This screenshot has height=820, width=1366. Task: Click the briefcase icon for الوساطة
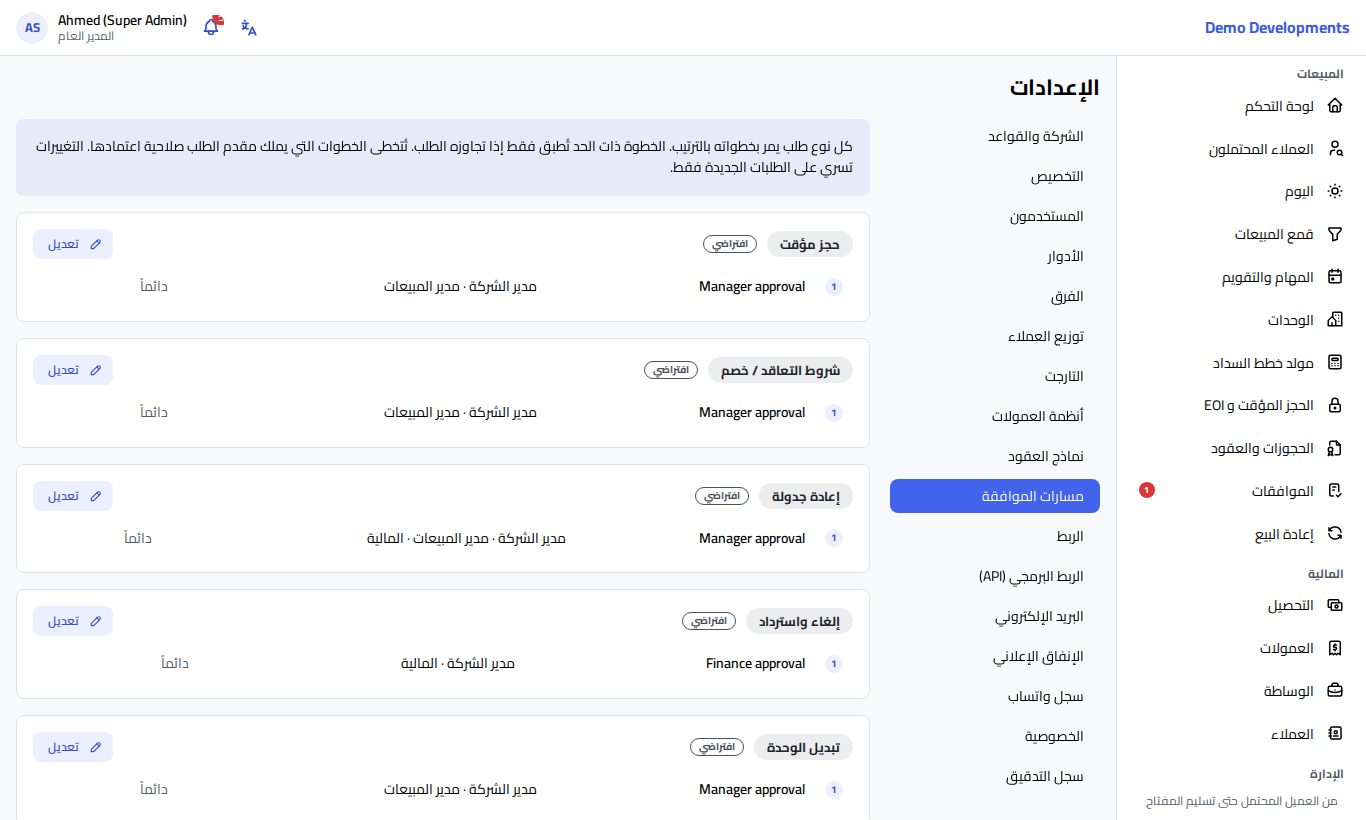pos(1334,691)
